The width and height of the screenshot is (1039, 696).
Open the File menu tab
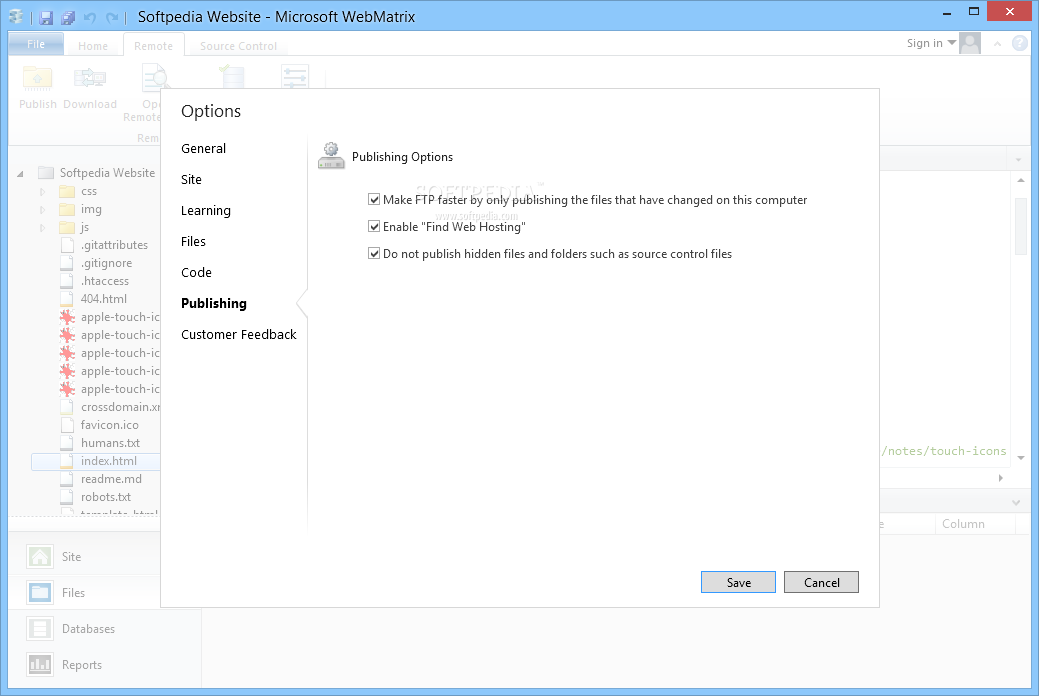coord(36,44)
